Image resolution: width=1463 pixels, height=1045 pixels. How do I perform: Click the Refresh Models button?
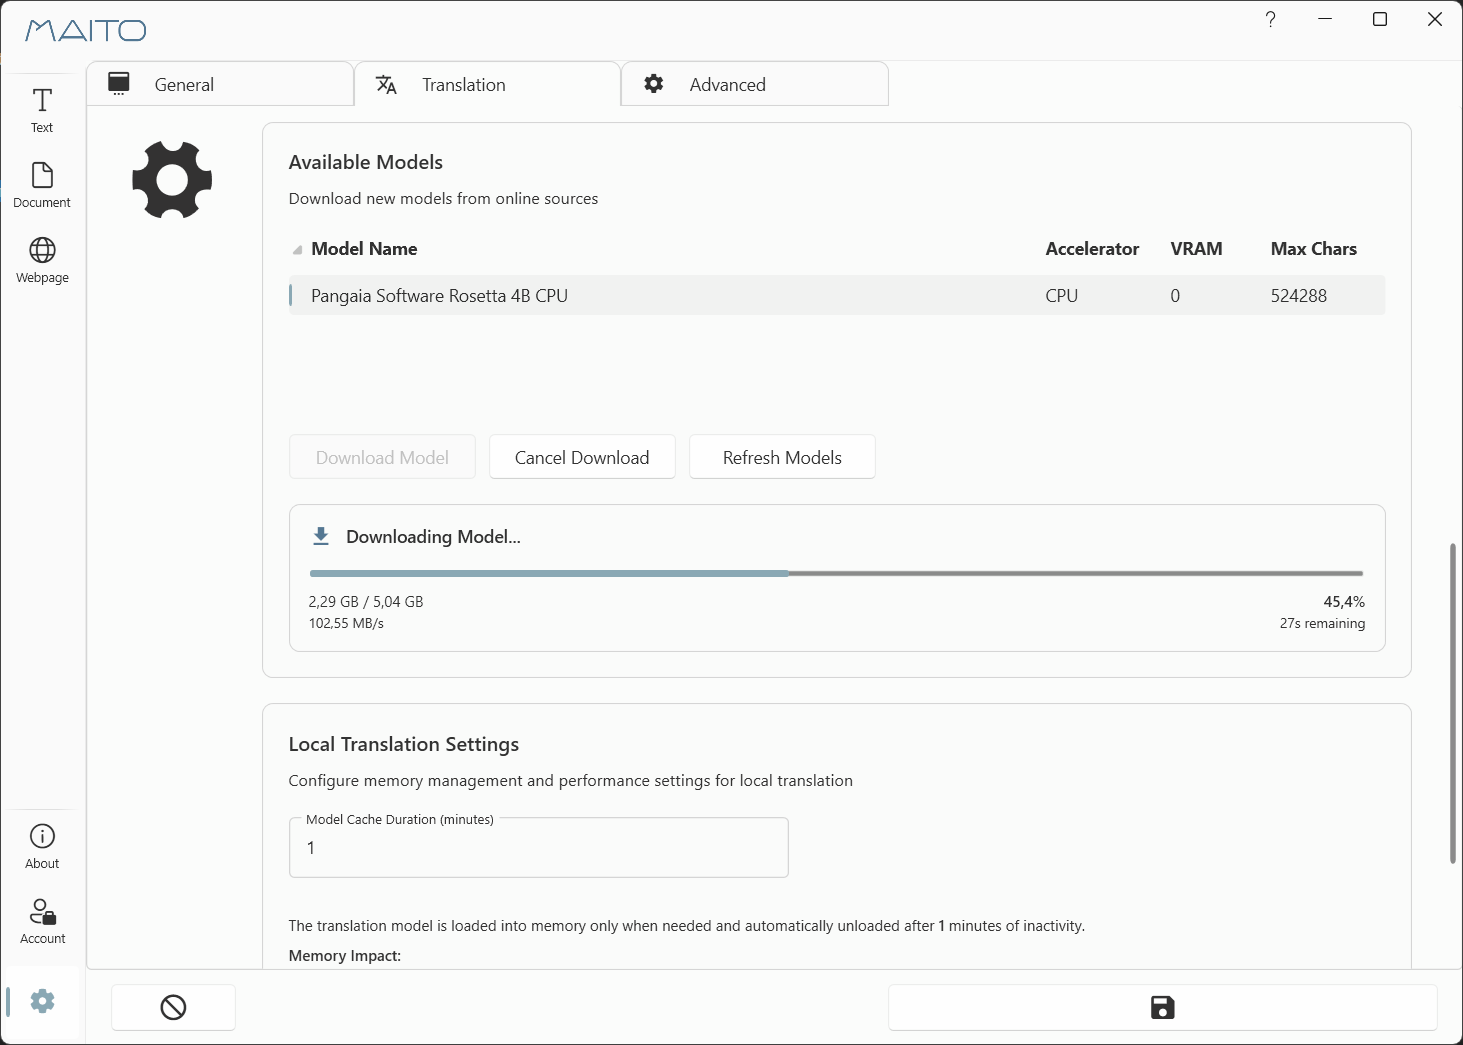click(782, 457)
